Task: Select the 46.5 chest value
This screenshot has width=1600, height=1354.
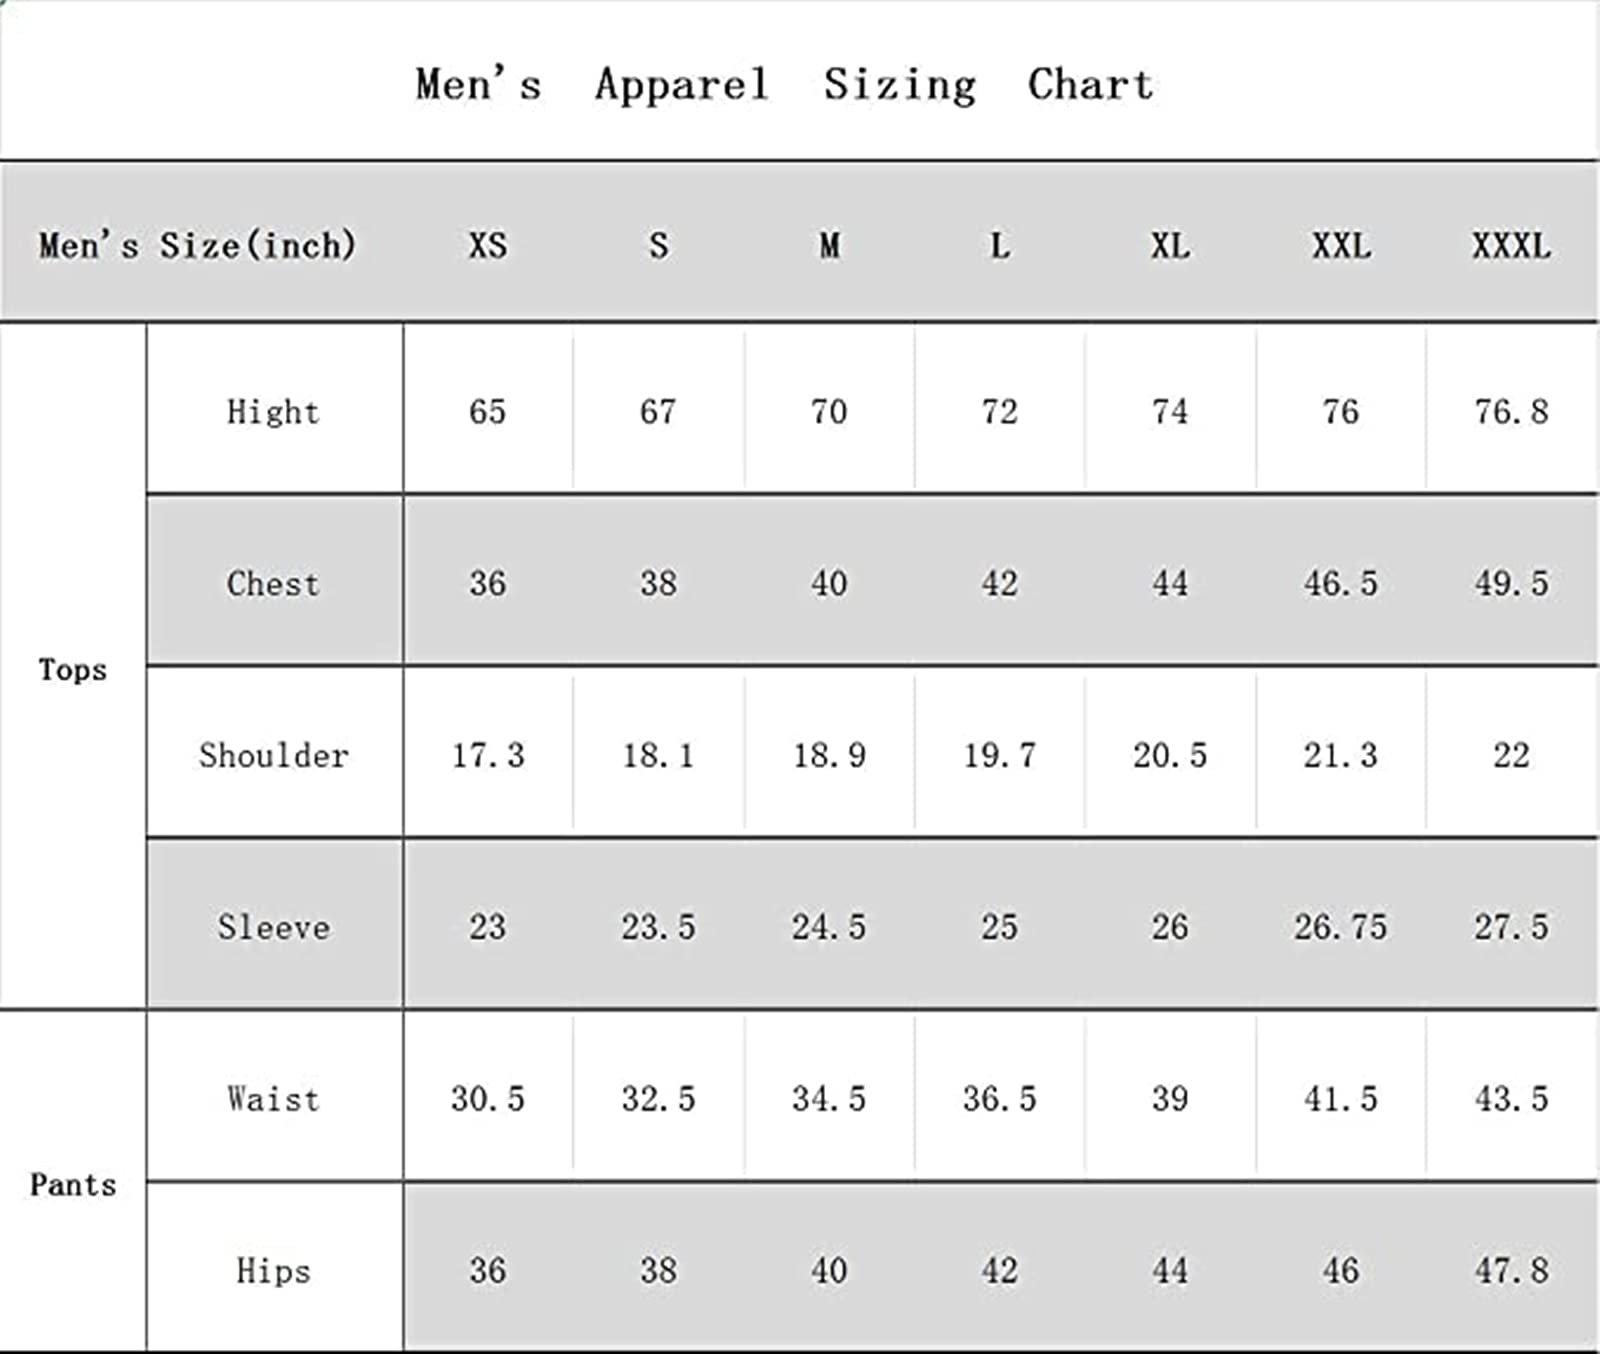Action: 1340,584
